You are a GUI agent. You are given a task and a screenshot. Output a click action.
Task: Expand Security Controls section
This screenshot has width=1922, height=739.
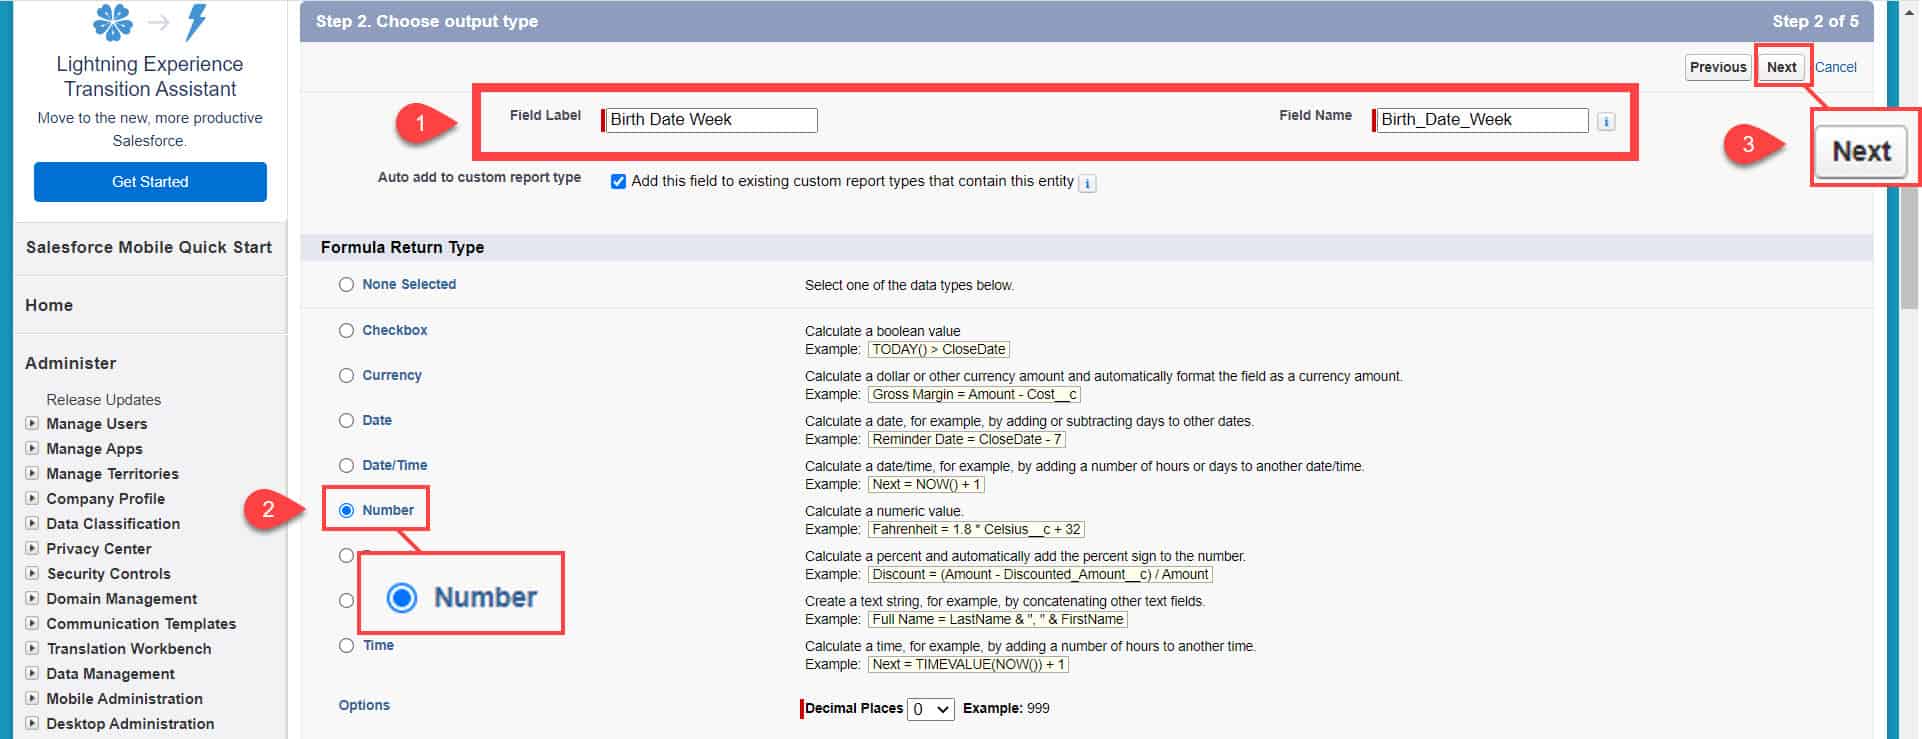coord(32,574)
